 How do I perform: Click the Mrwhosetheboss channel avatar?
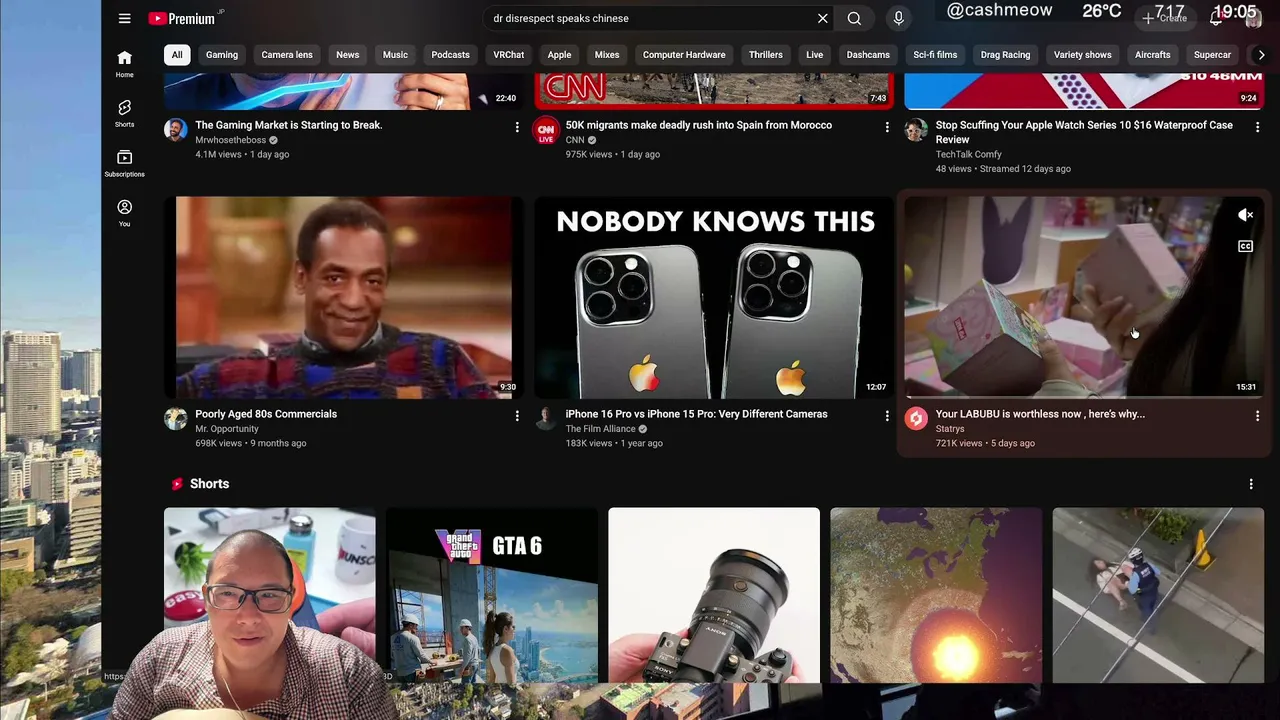[176, 130]
